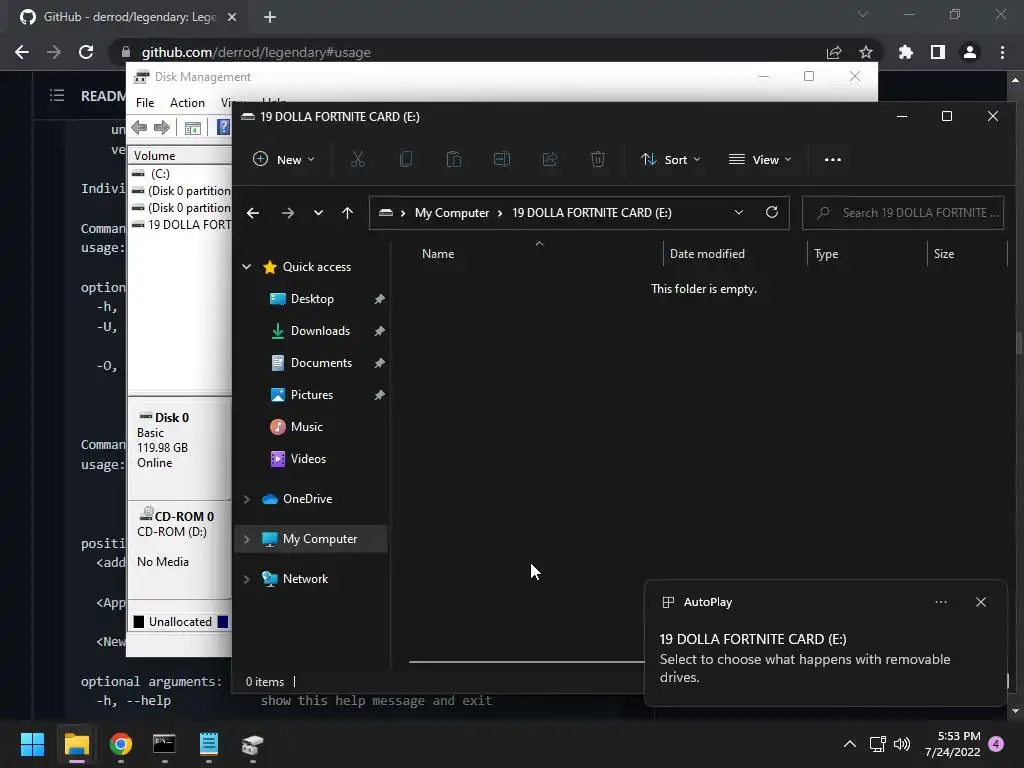Open the Action menu in Disk Management
The width and height of the screenshot is (1024, 768).
coord(187,103)
